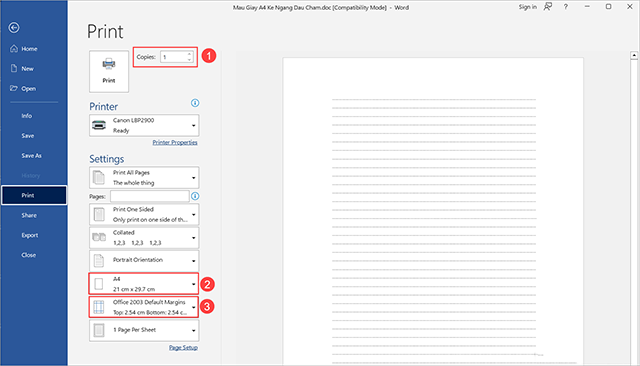Viewport: 640px width, 366px height.
Task: Open the A4 paper size dropdown
Action: click(x=193, y=284)
